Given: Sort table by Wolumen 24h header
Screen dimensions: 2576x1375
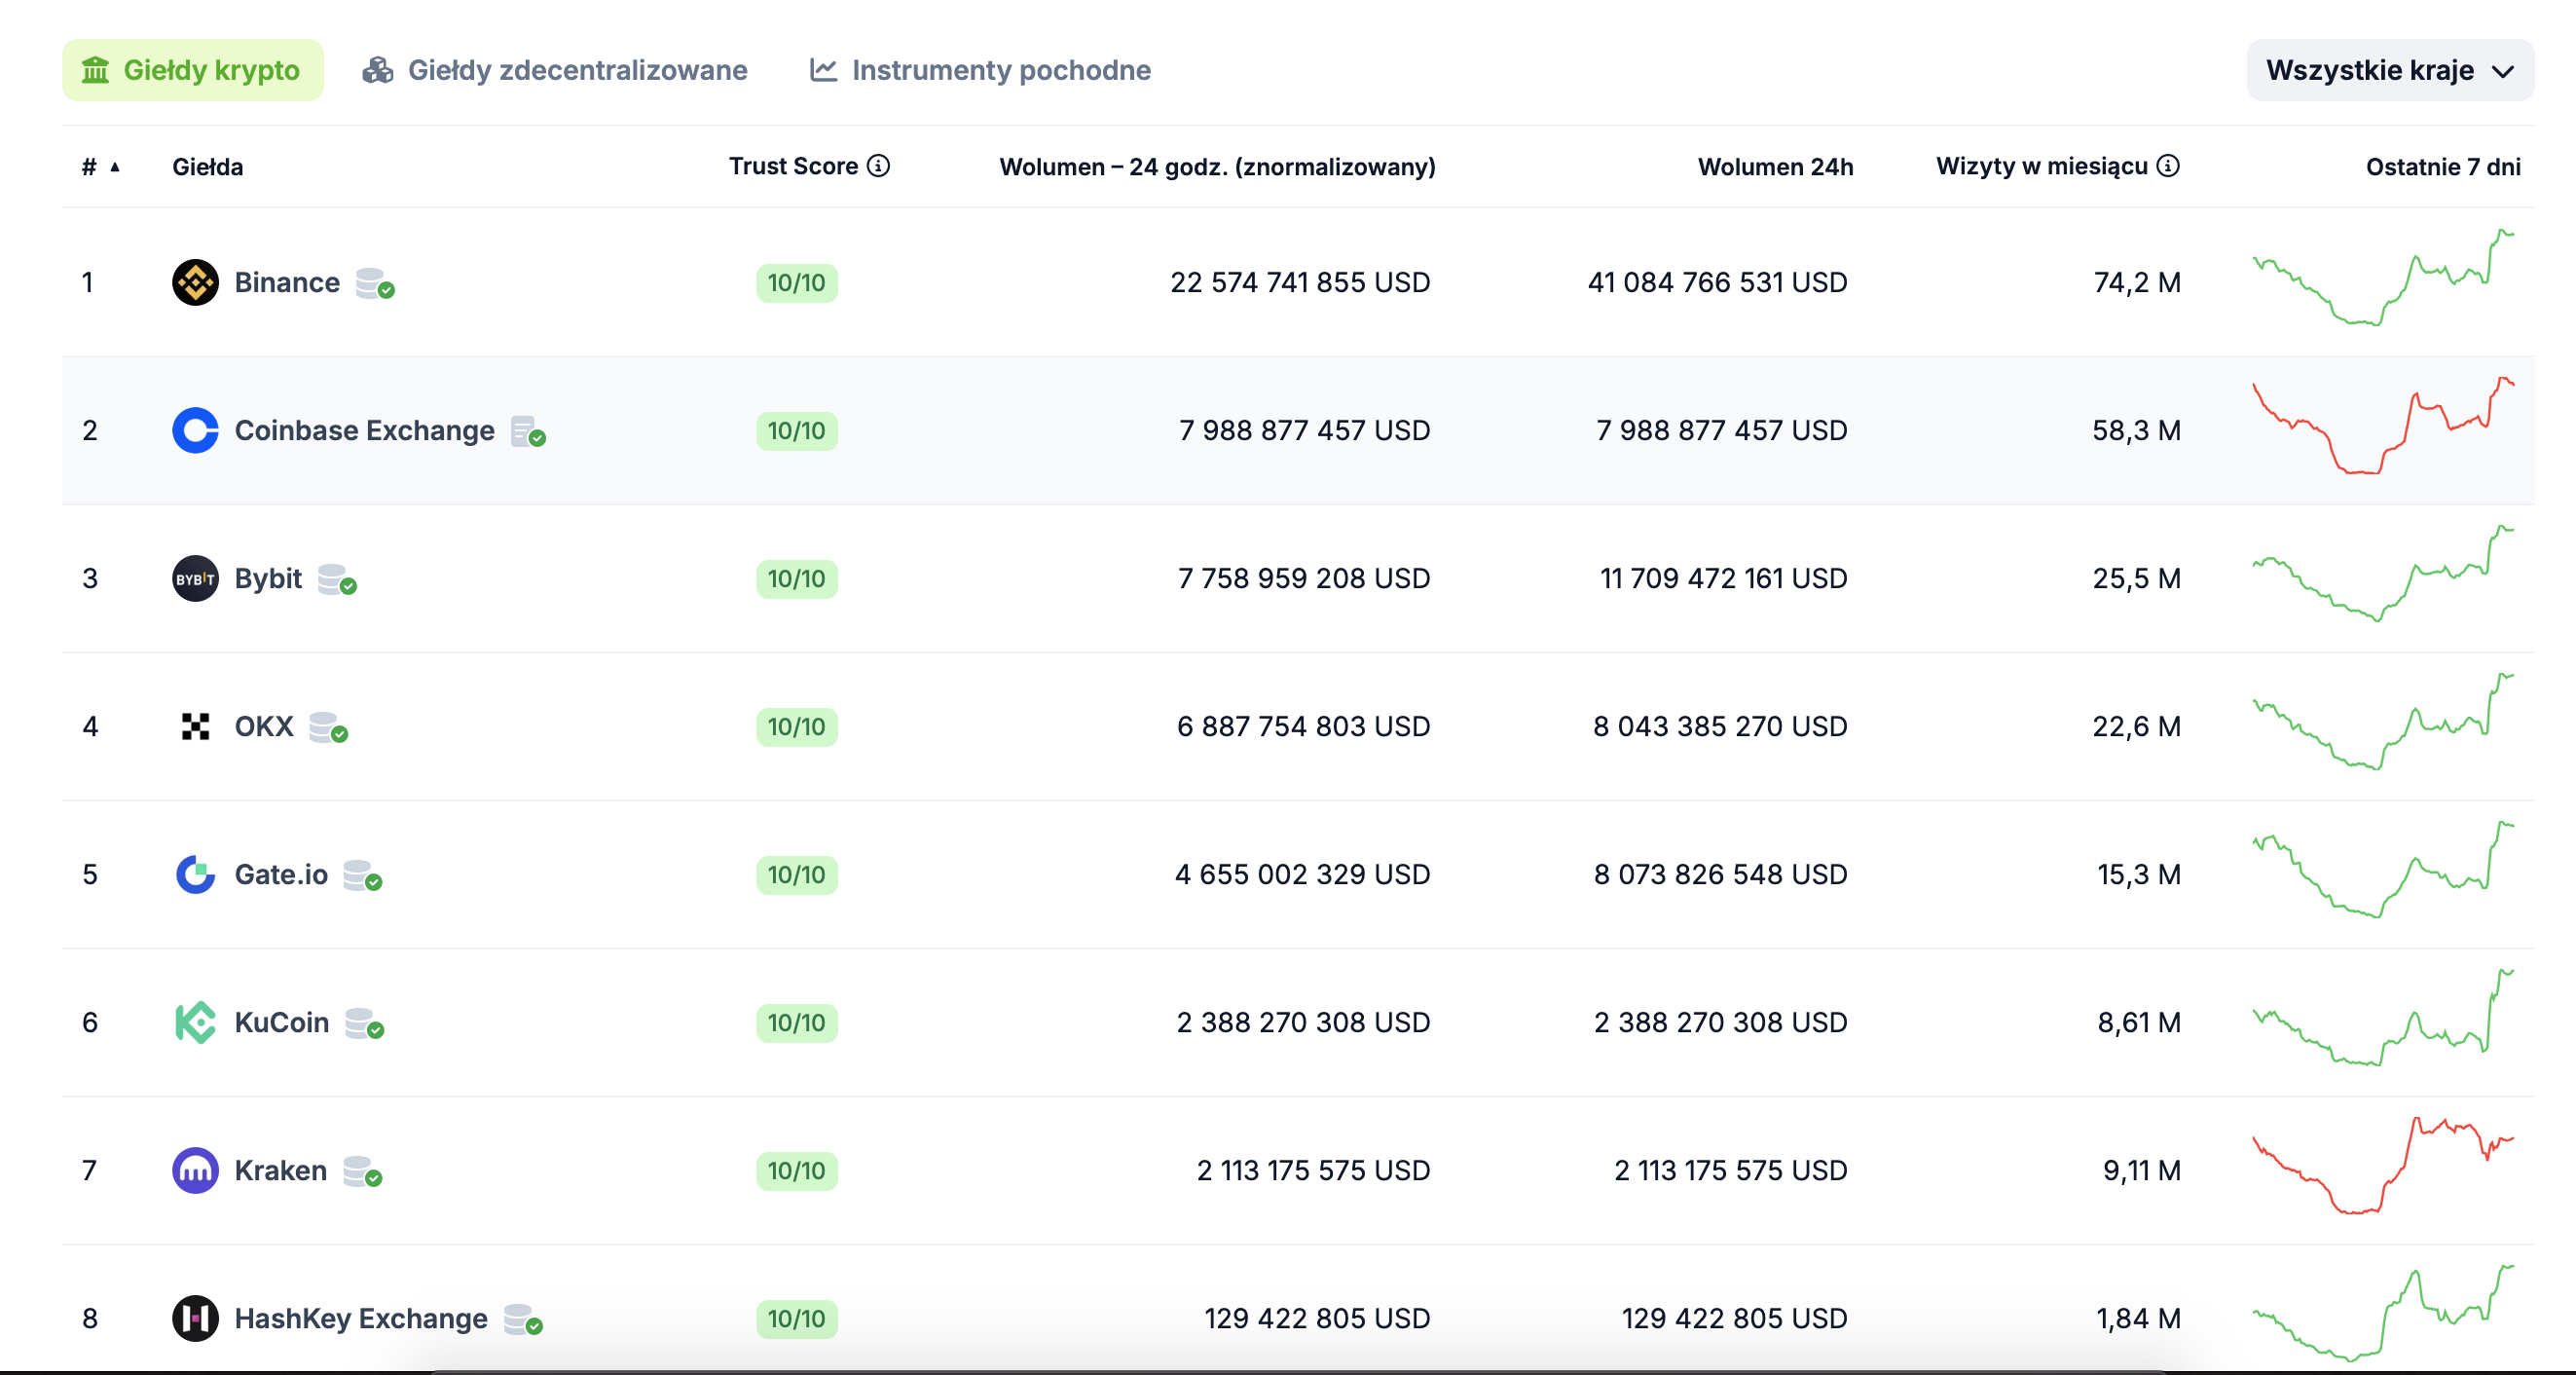Looking at the screenshot, I should [x=1774, y=167].
